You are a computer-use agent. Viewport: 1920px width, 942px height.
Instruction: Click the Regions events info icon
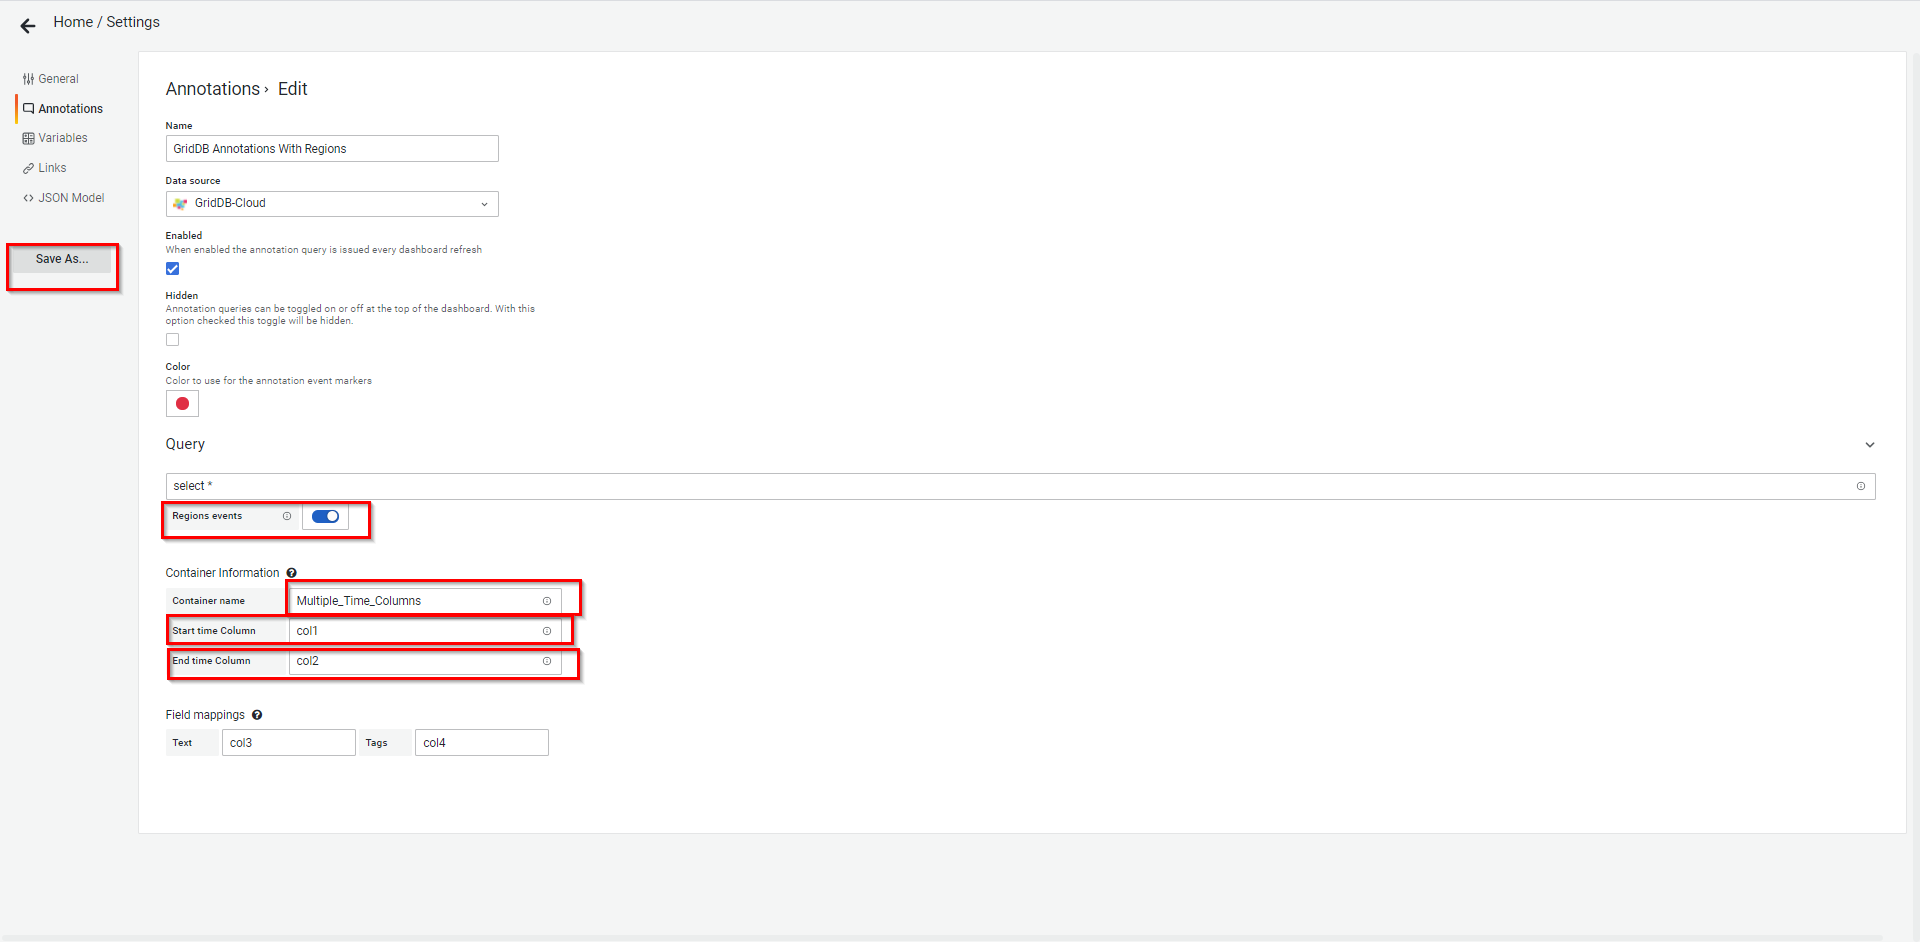[287, 516]
